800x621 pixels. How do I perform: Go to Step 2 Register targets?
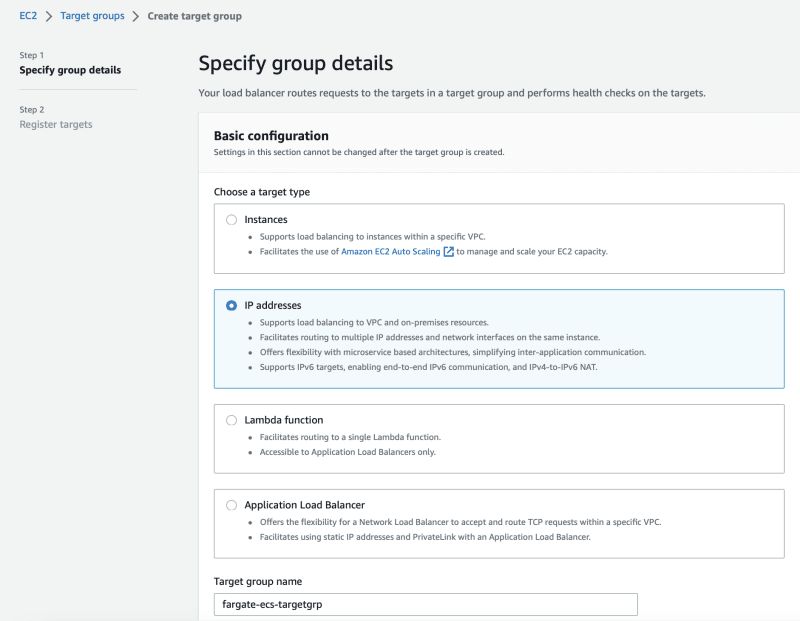(x=56, y=125)
